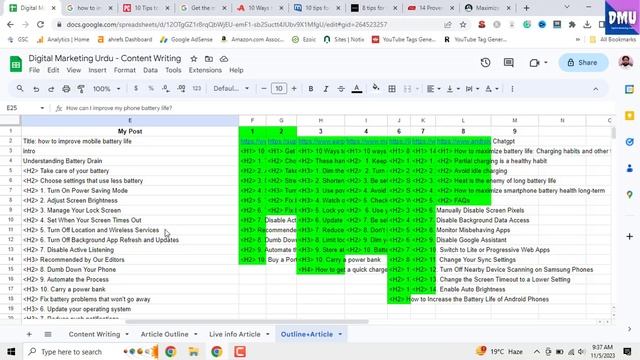Open Contacts side panel icon
This screenshot has width=640, height=360.
[629, 168]
